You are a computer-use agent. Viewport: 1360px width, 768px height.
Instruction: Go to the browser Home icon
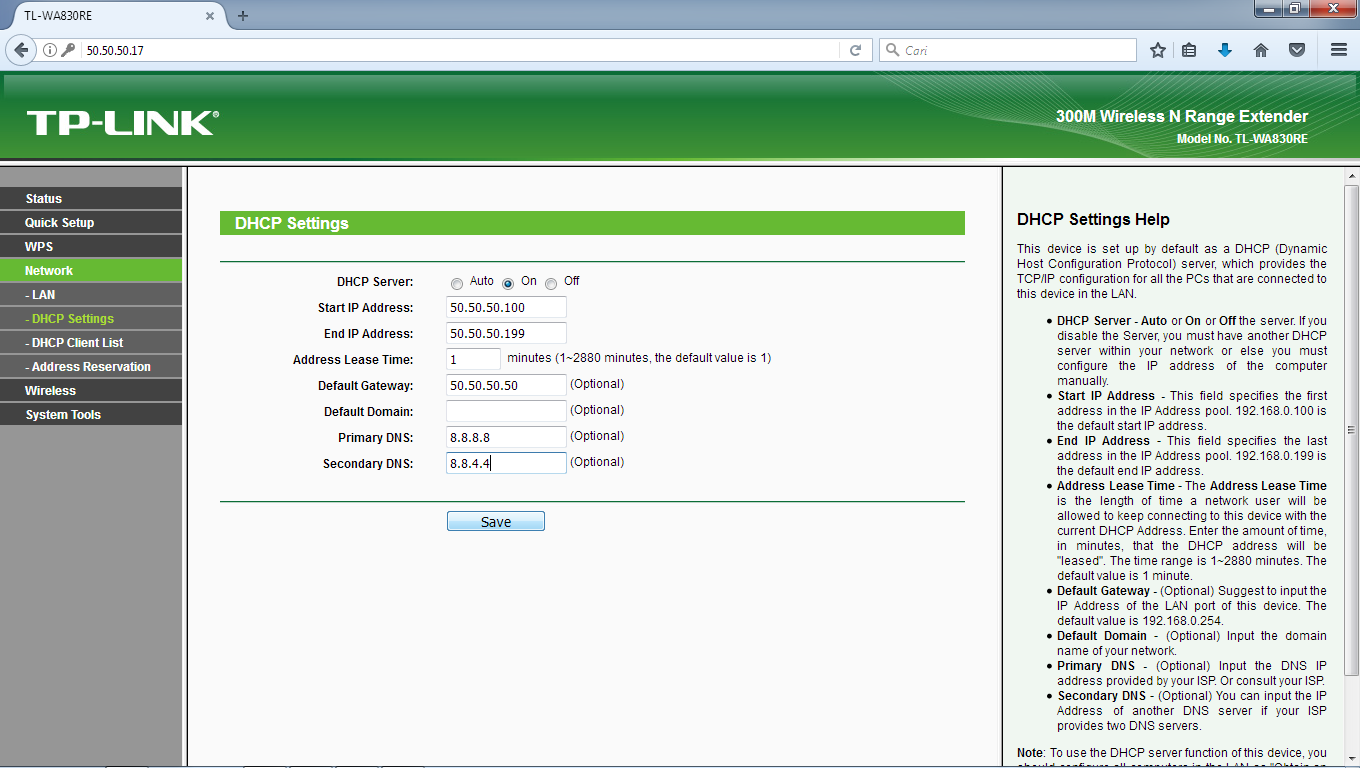click(1261, 50)
